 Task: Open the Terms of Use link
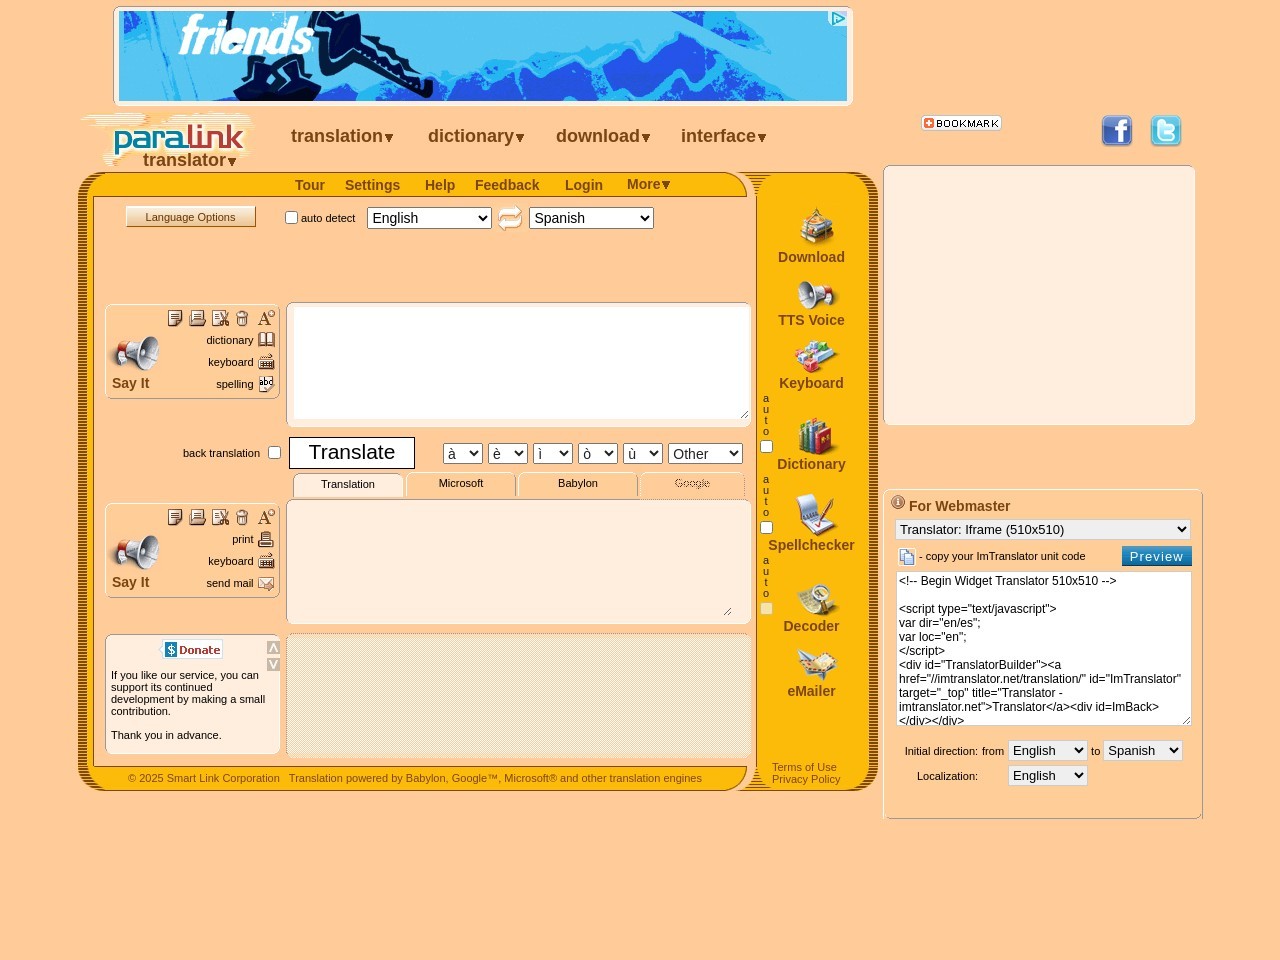coord(804,767)
